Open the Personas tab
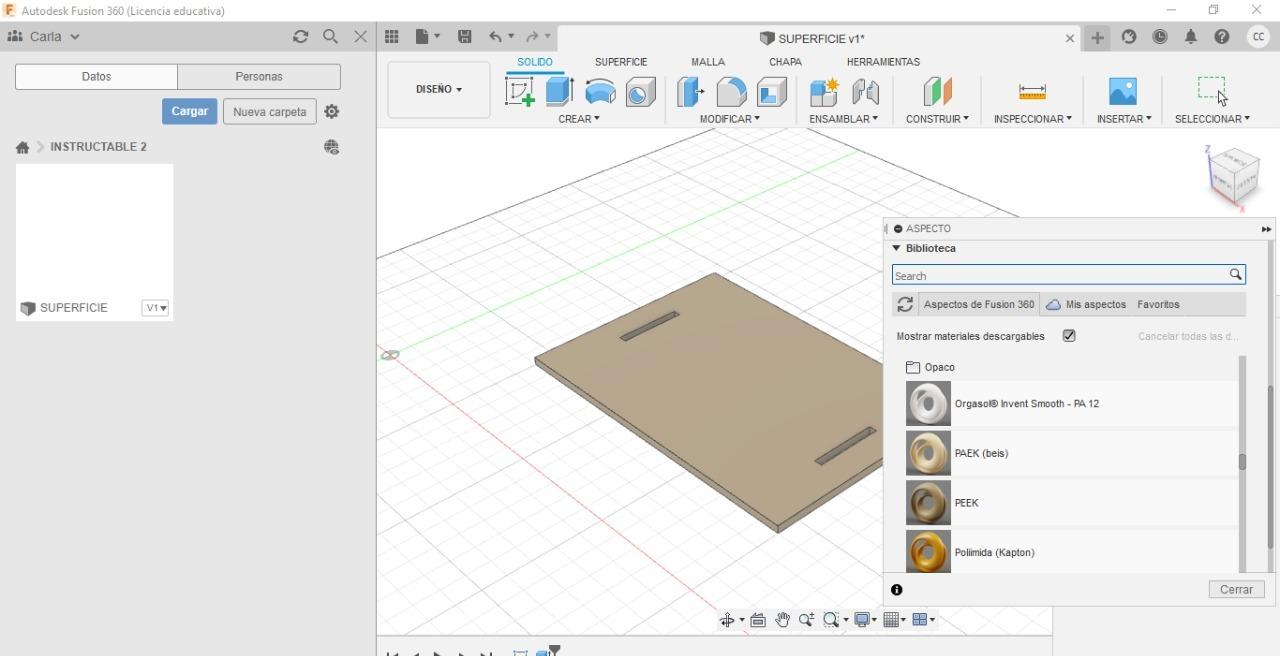Viewport: 1280px width, 656px height. tap(259, 77)
